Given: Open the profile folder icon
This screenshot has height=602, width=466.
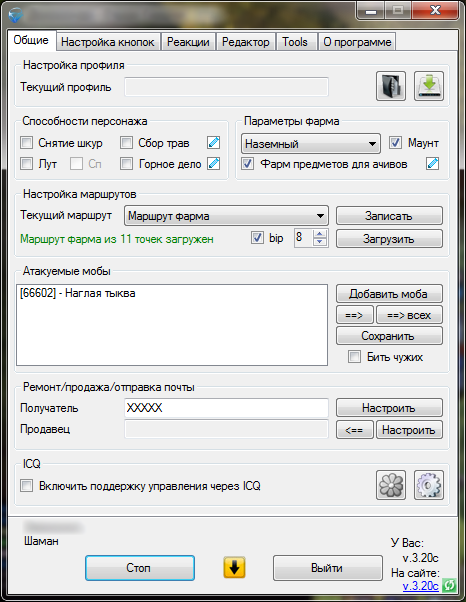Looking at the screenshot, I should pos(390,86).
